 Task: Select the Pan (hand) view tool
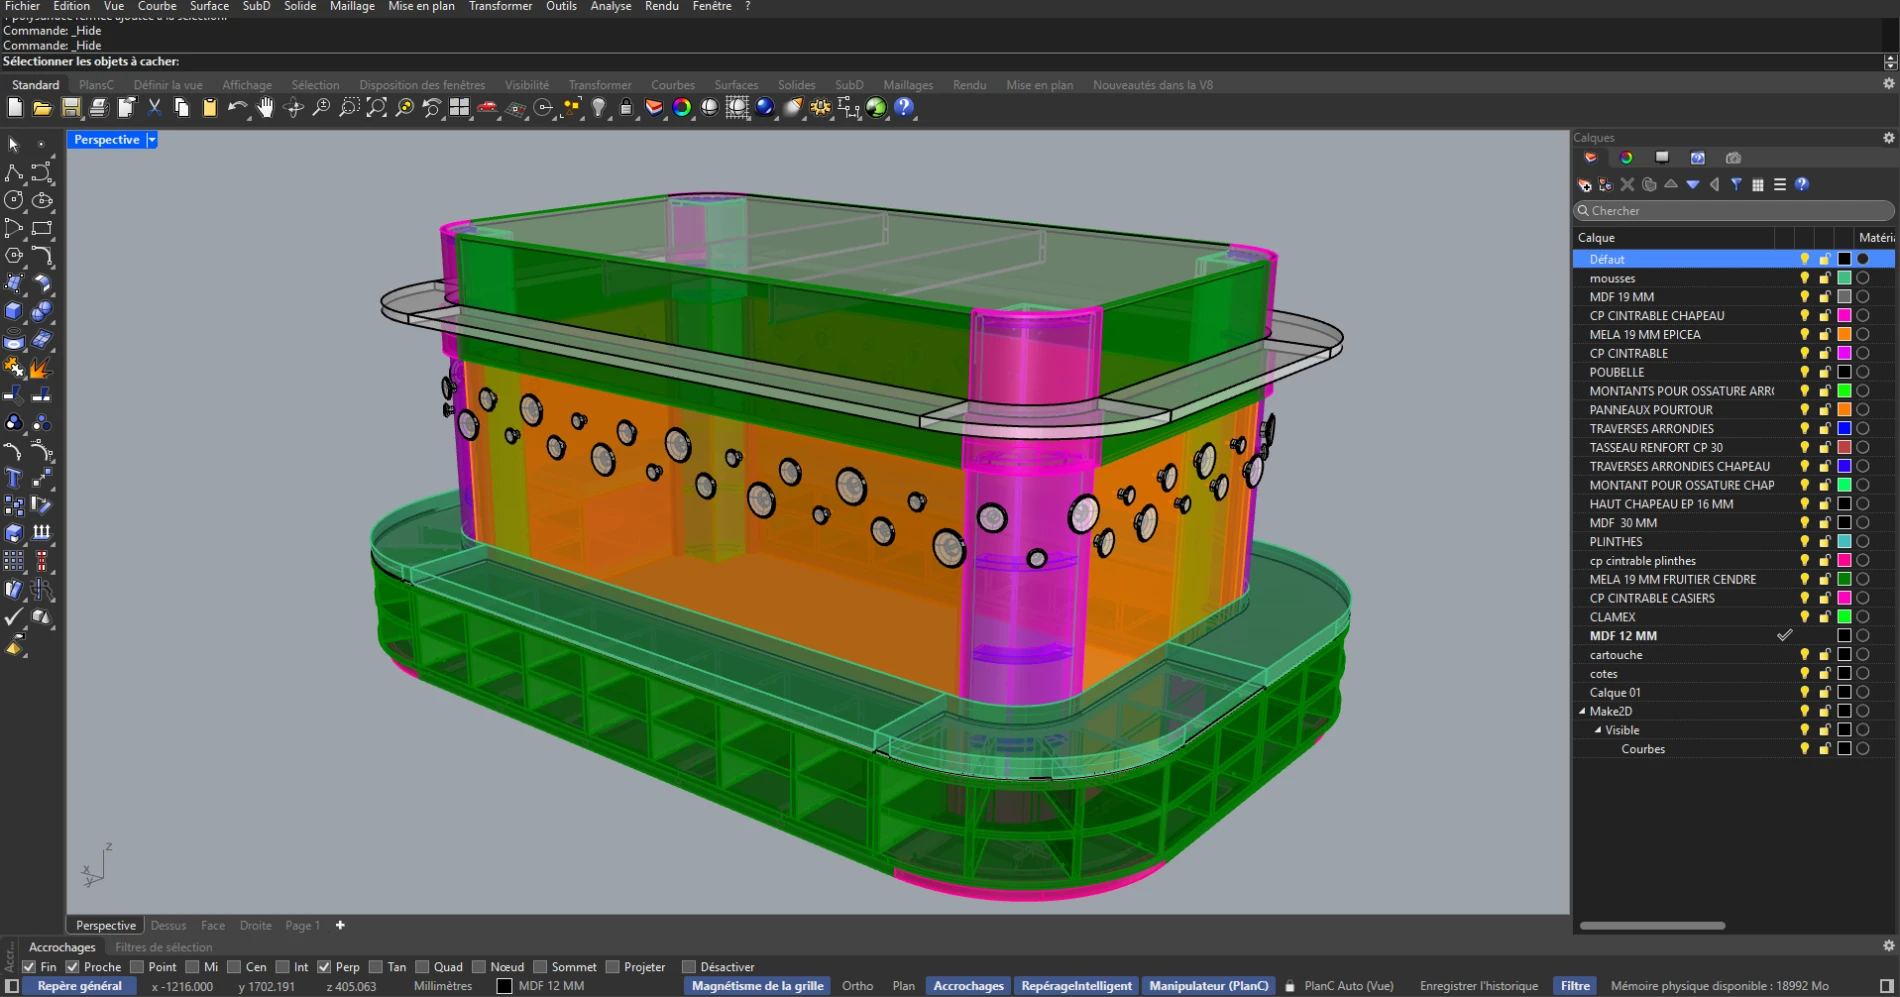point(265,108)
